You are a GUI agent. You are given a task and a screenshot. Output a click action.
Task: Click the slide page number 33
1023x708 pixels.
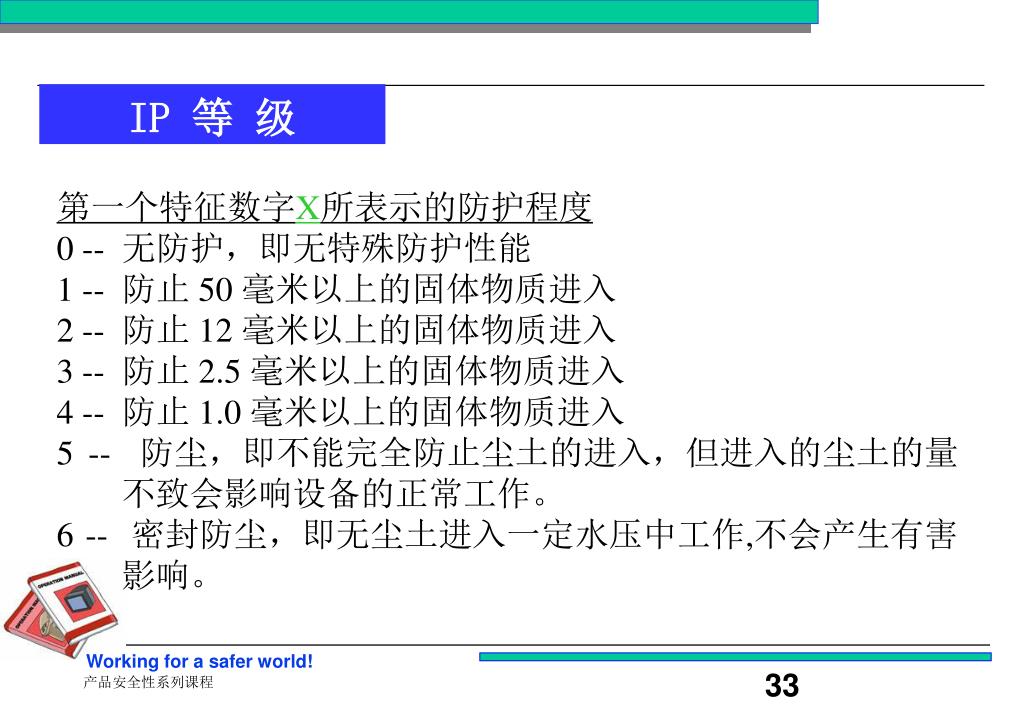click(782, 685)
